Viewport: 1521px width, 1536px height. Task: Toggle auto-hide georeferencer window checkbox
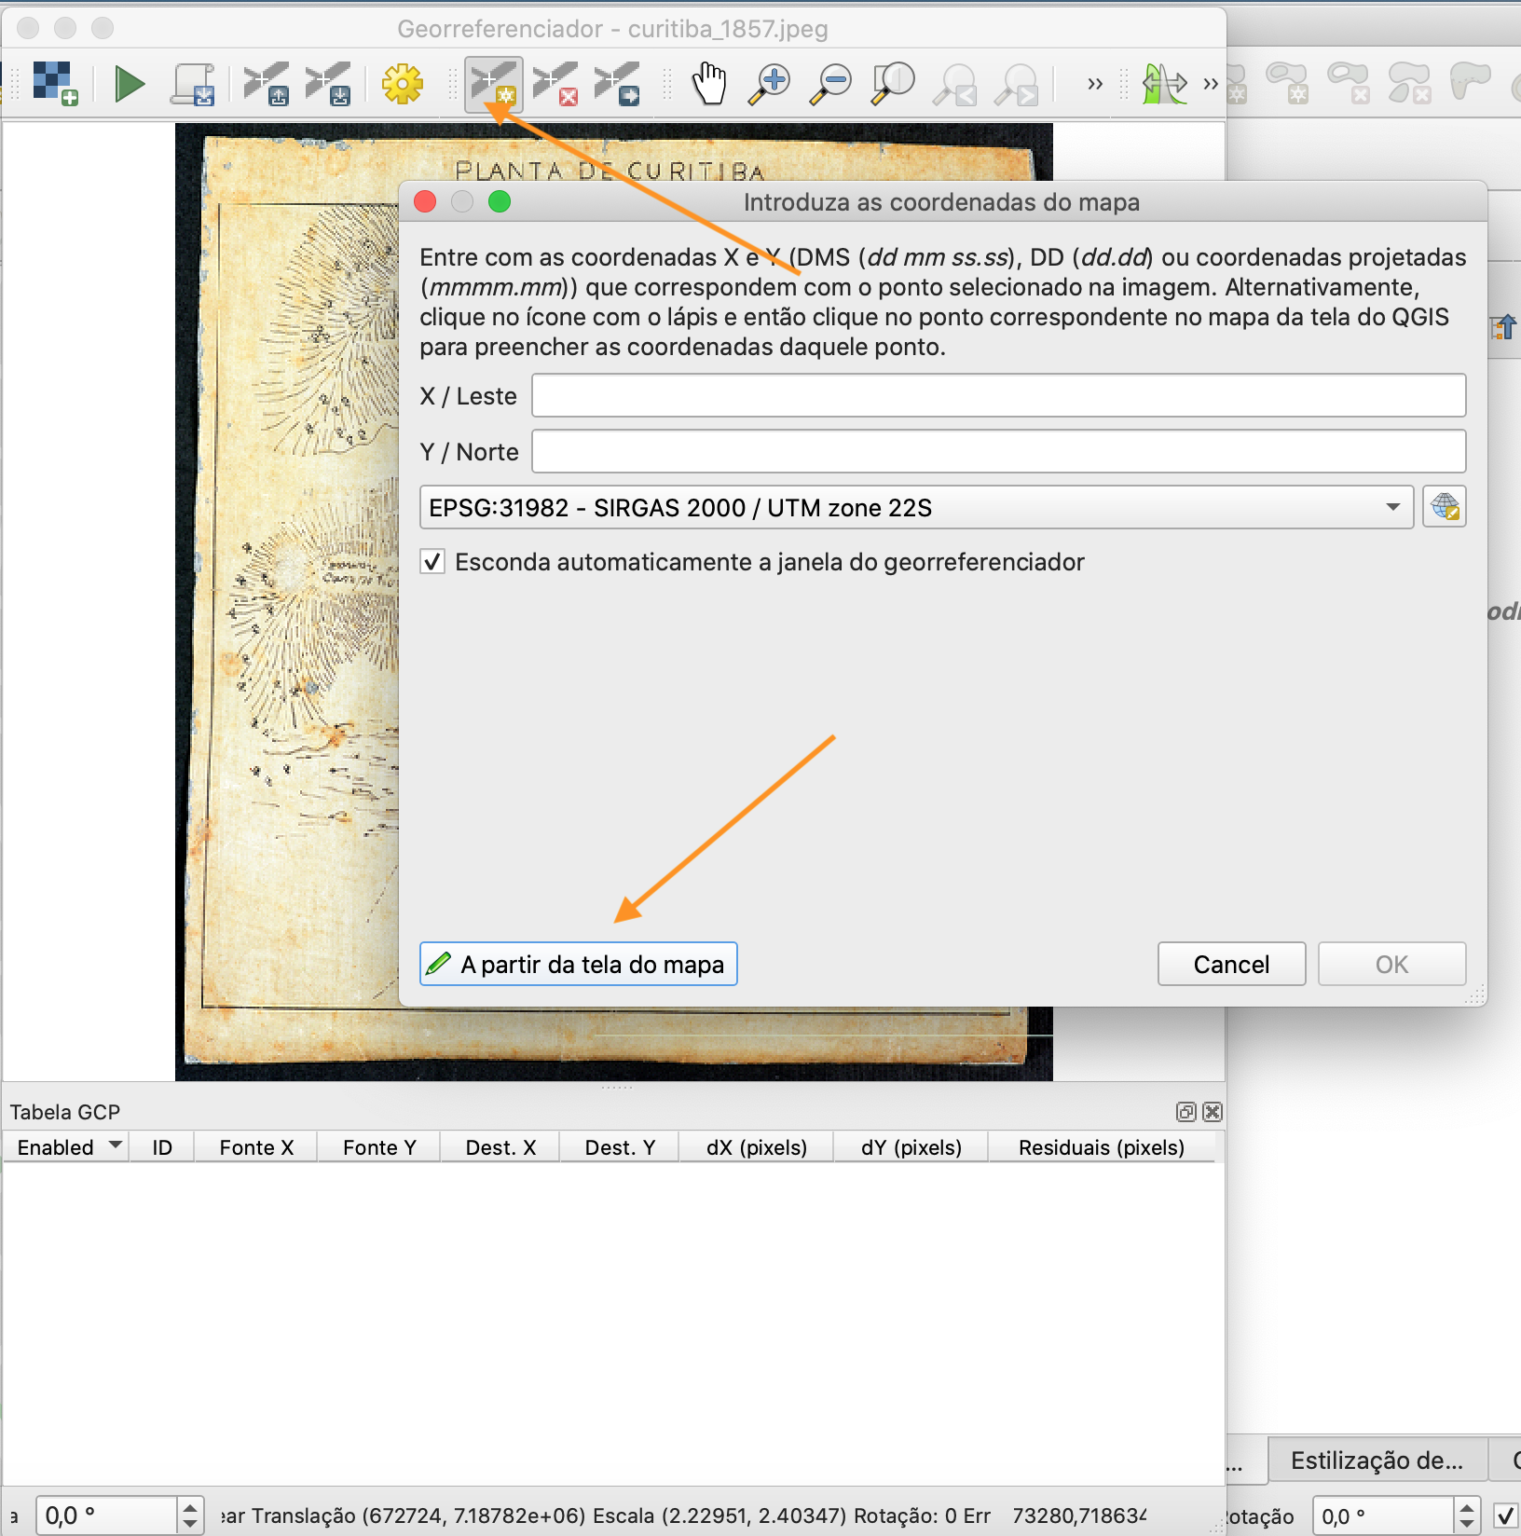pos(433,562)
